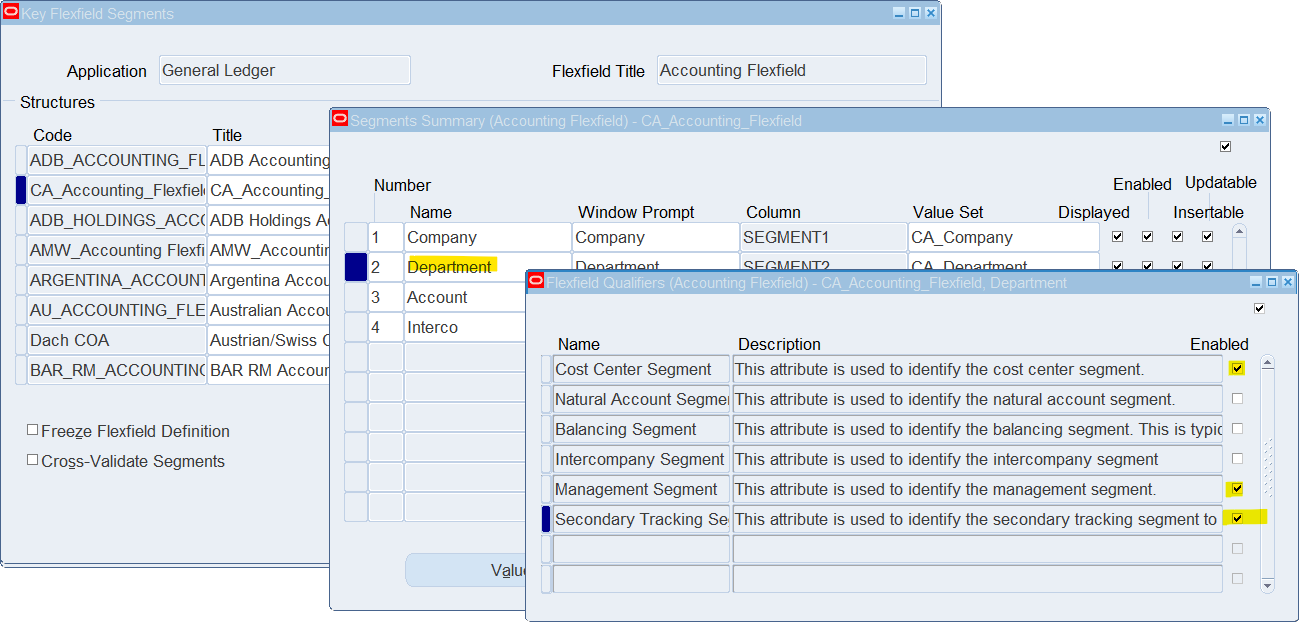Click the Flexfield Qualifiers scrollbar thumb
Screen dimensions: 1306x622
1268,468
